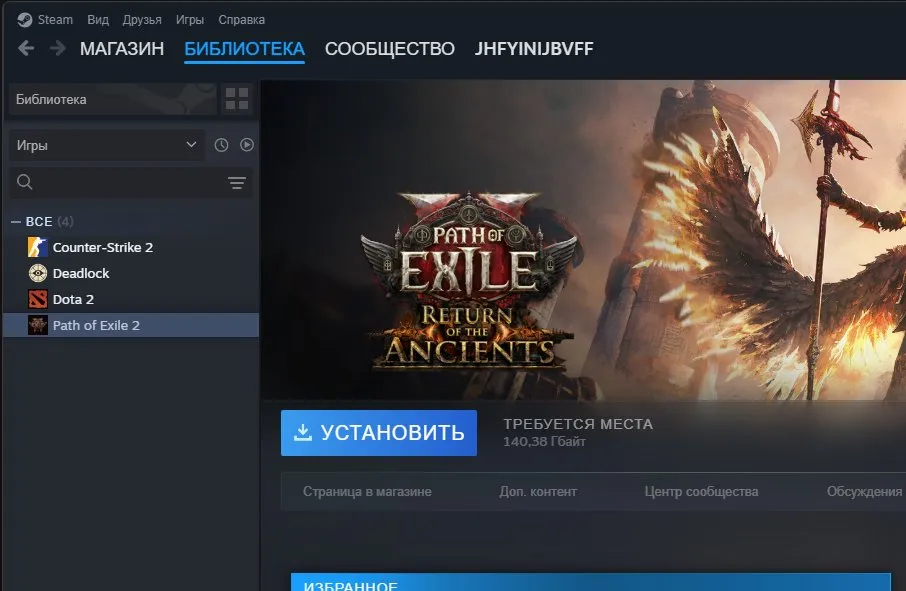Screen dimensions: 906x591
Task: Open the Steam menu
Action: (x=55, y=20)
